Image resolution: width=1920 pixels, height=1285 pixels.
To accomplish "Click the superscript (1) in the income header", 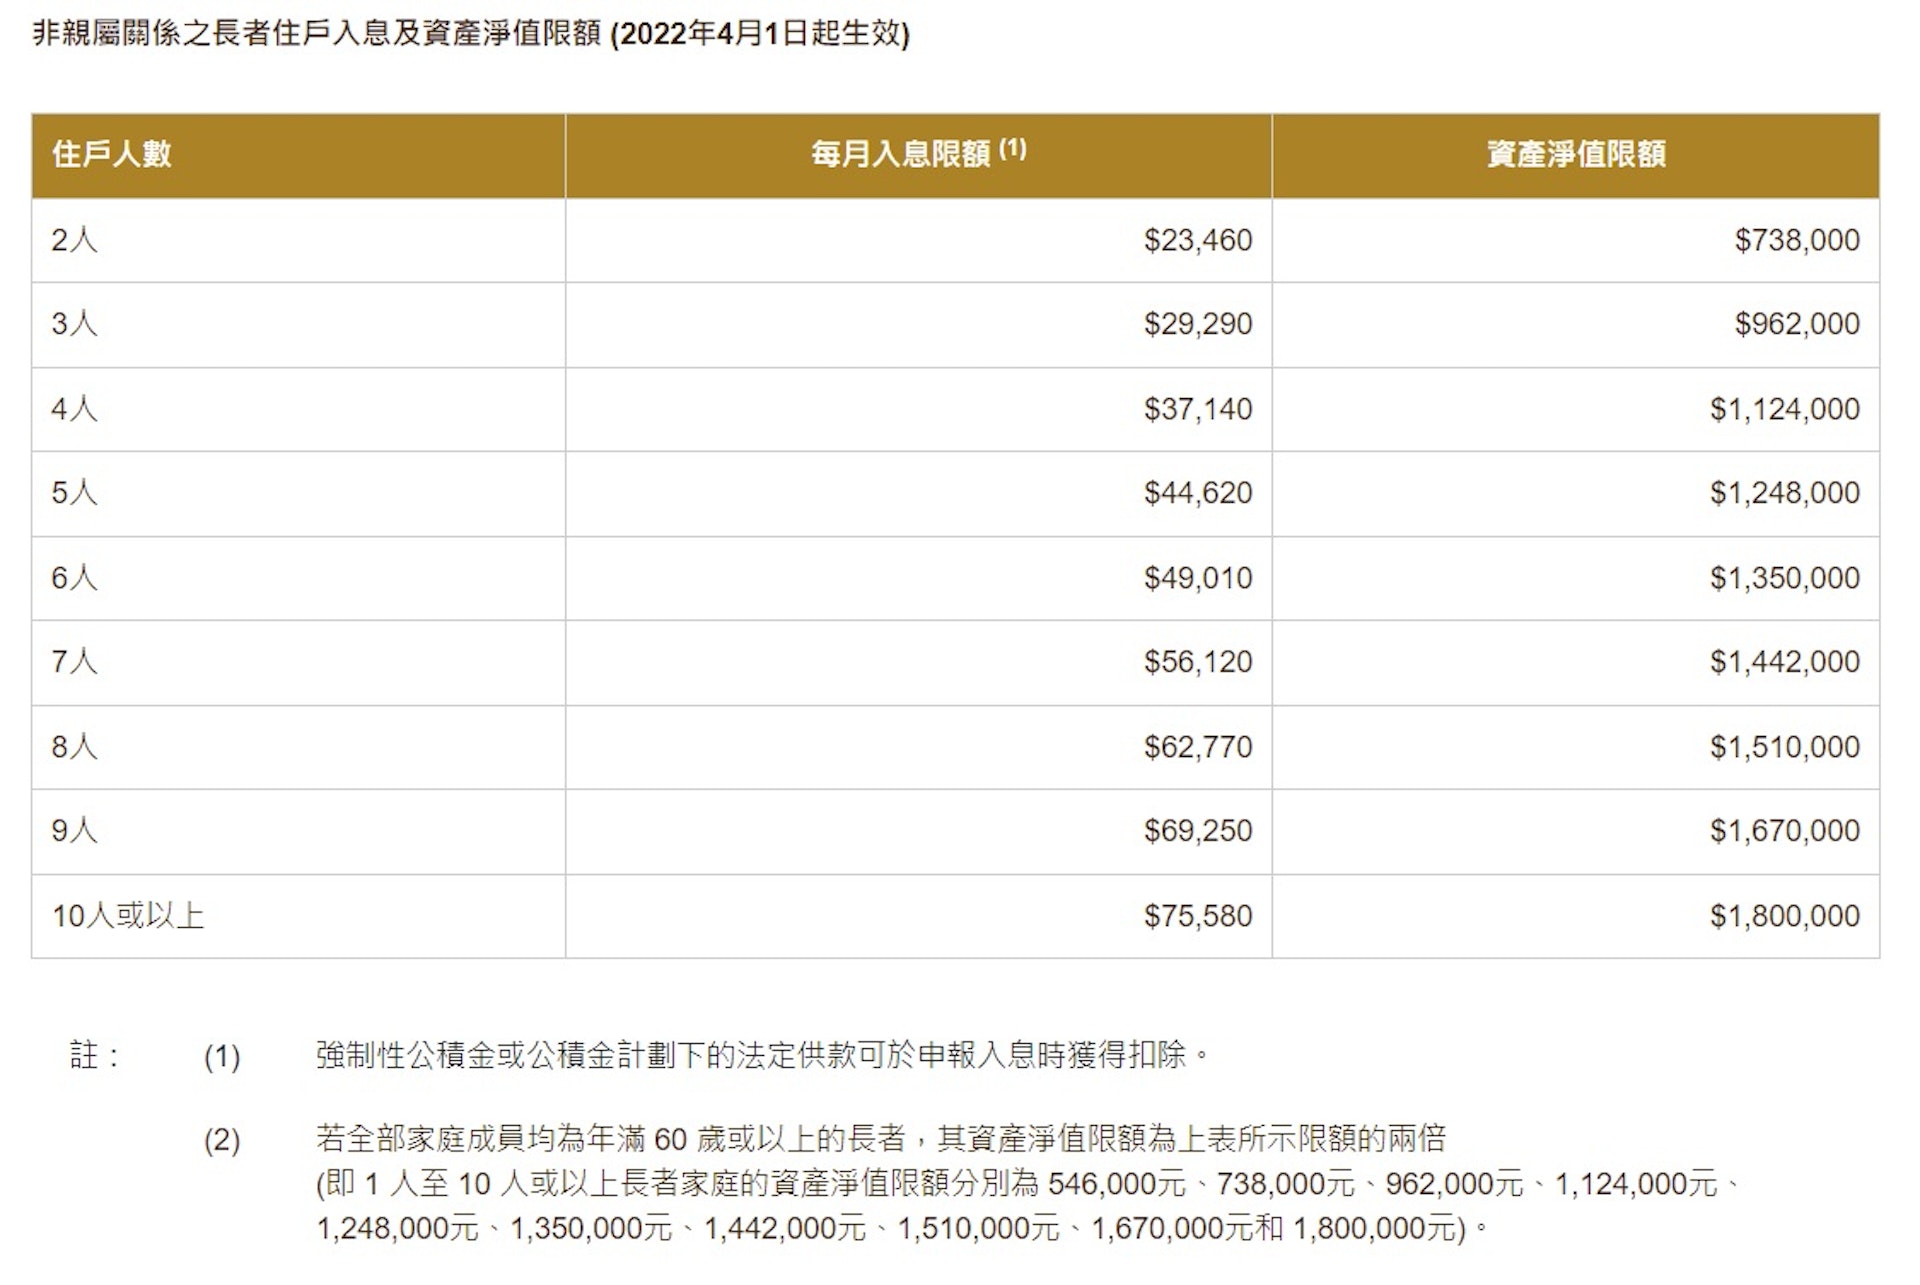I will 1013,149.
